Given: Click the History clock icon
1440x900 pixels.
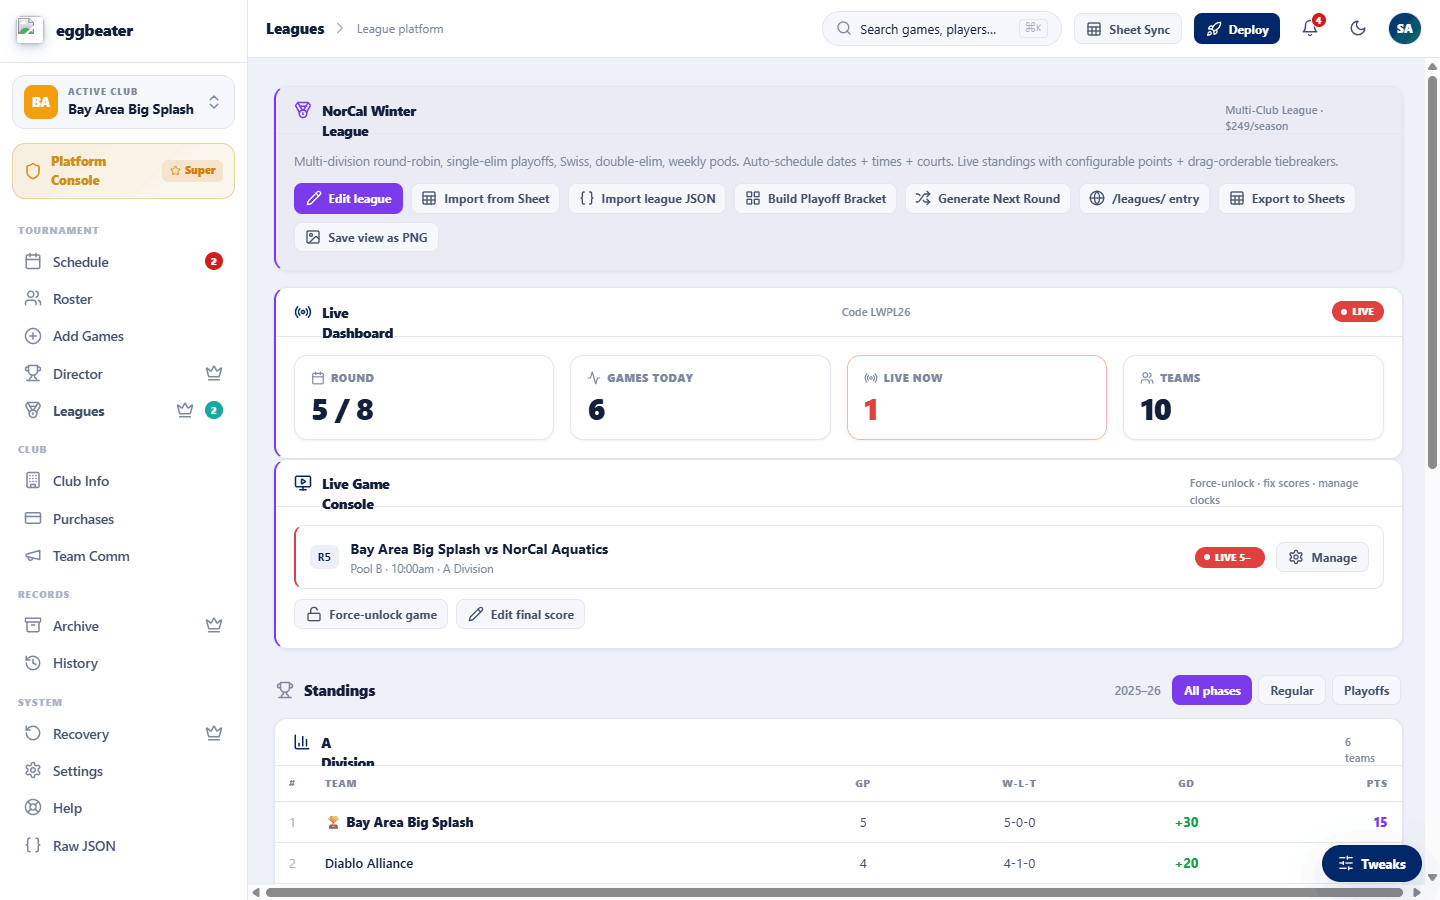Looking at the screenshot, I should [x=33, y=663].
